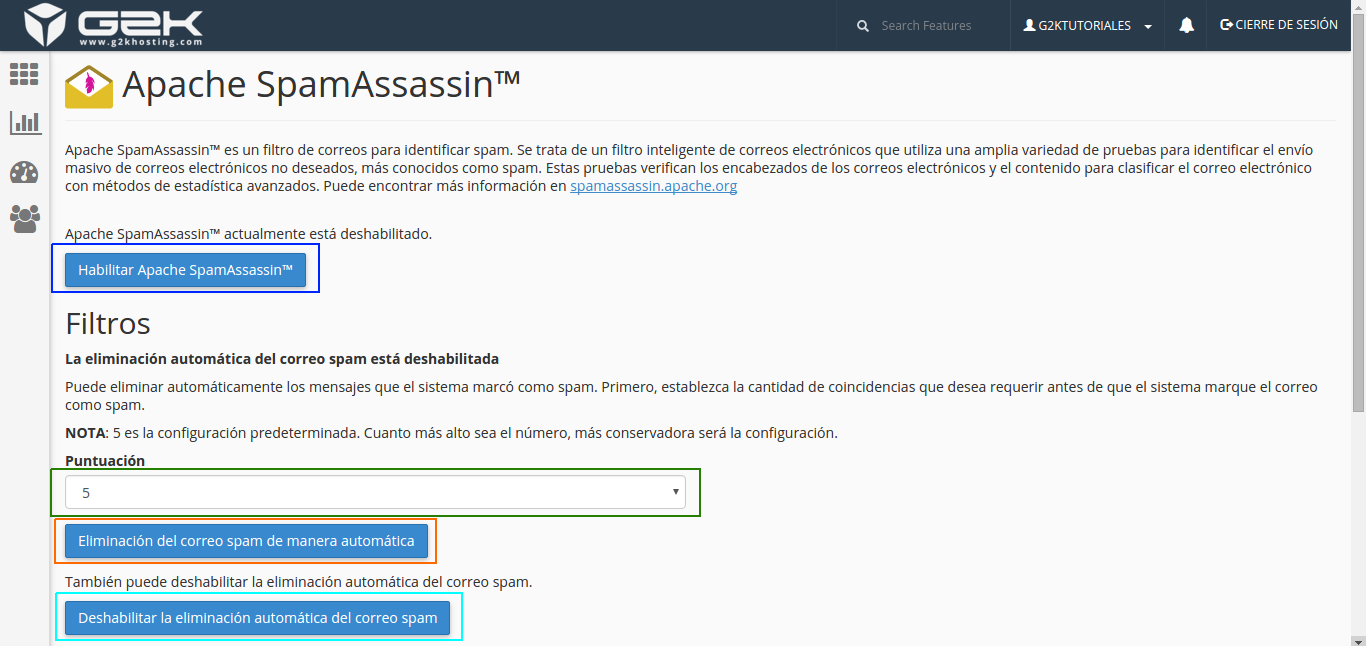Open the home grid icon in sidebar
Viewport: 1366px width, 646px height.
click(24, 74)
